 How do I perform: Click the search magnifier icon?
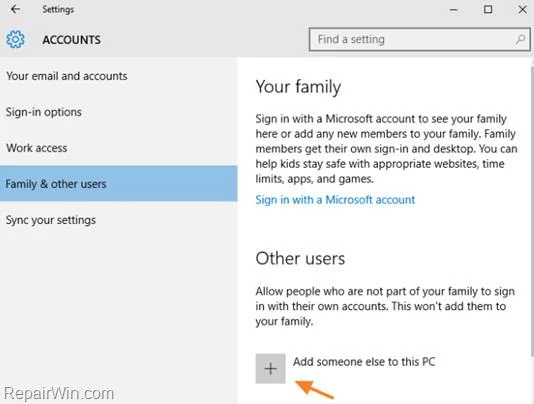coord(520,40)
